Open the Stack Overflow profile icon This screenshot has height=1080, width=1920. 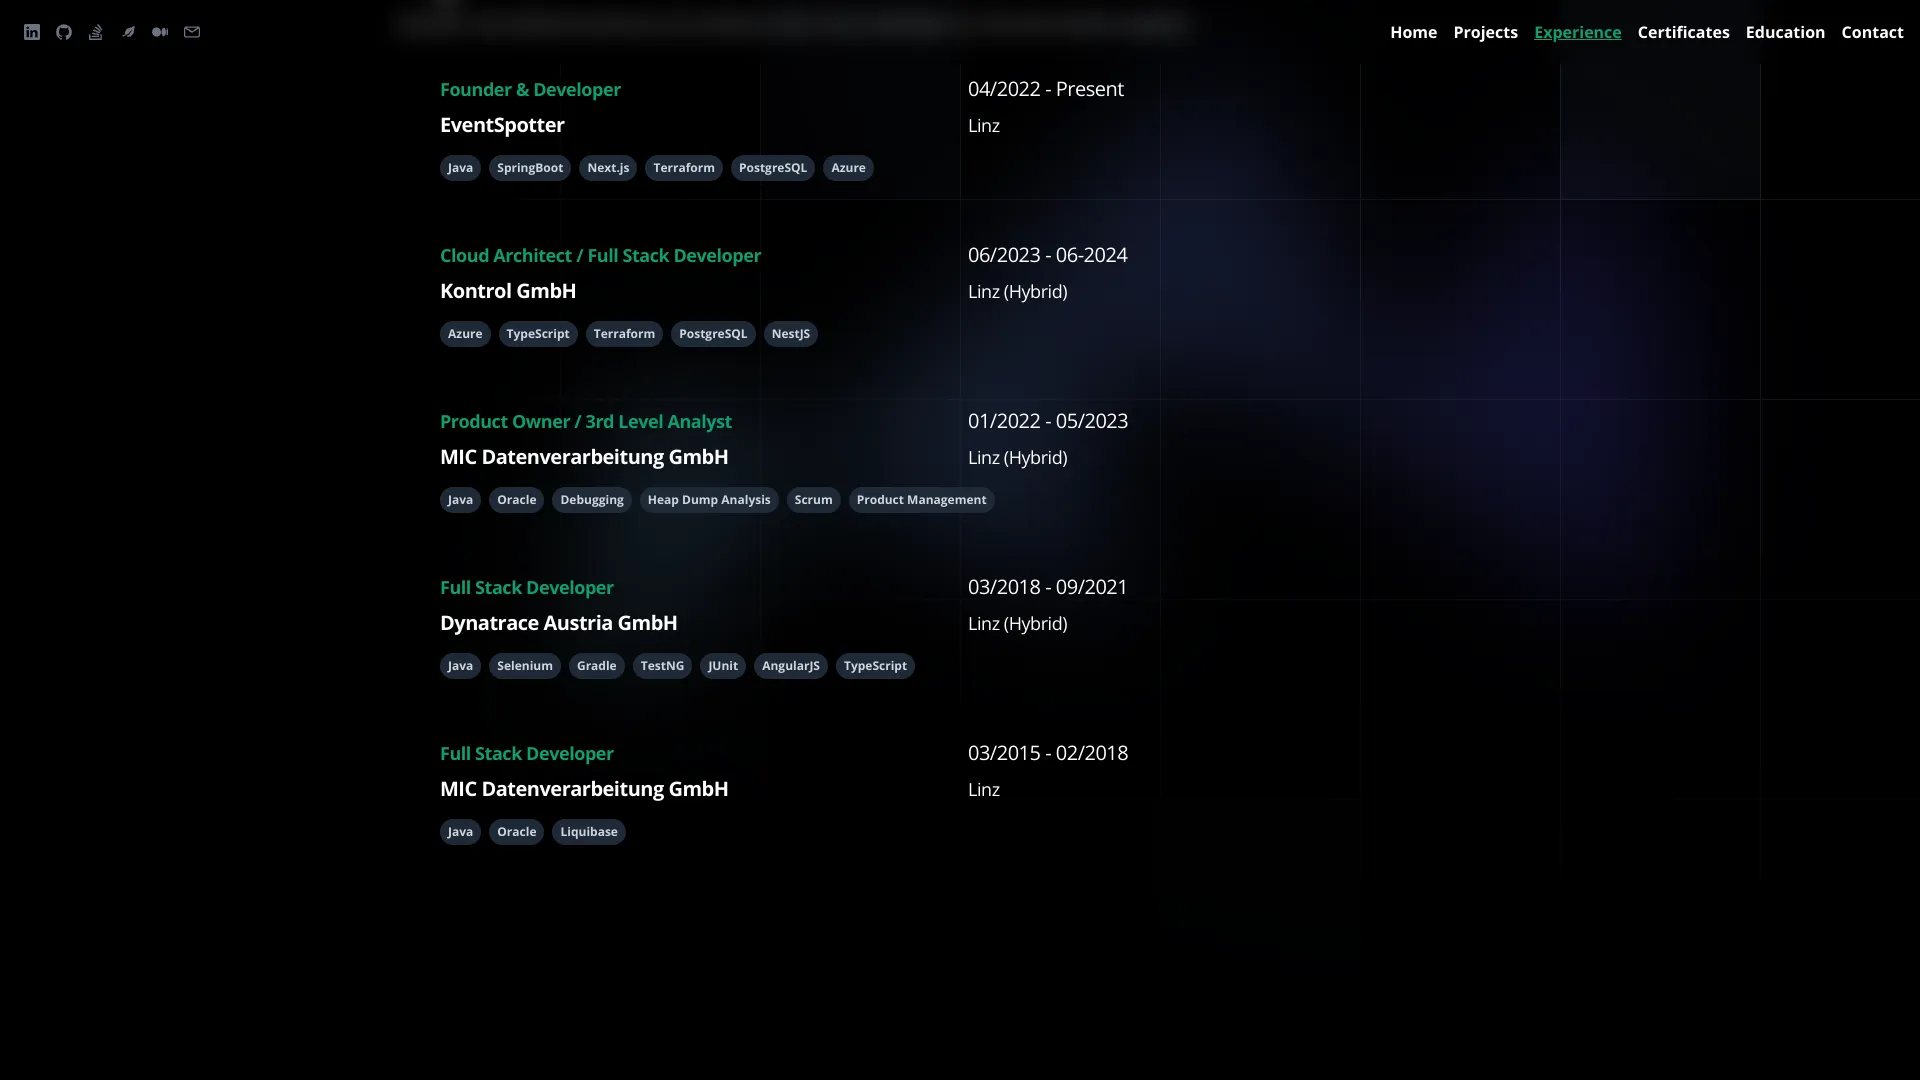(x=96, y=32)
